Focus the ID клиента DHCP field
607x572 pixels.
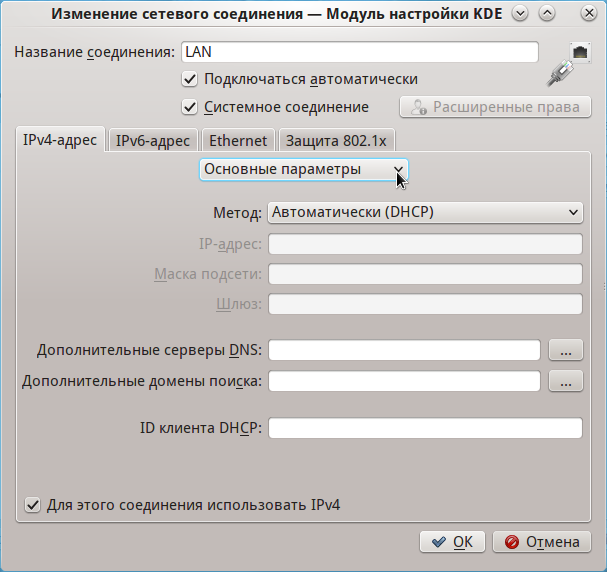(x=425, y=428)
